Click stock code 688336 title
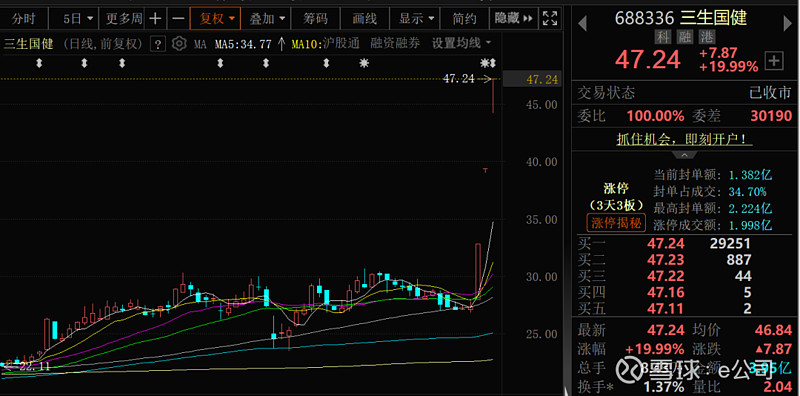800x396 pixels. pos(644,18)
